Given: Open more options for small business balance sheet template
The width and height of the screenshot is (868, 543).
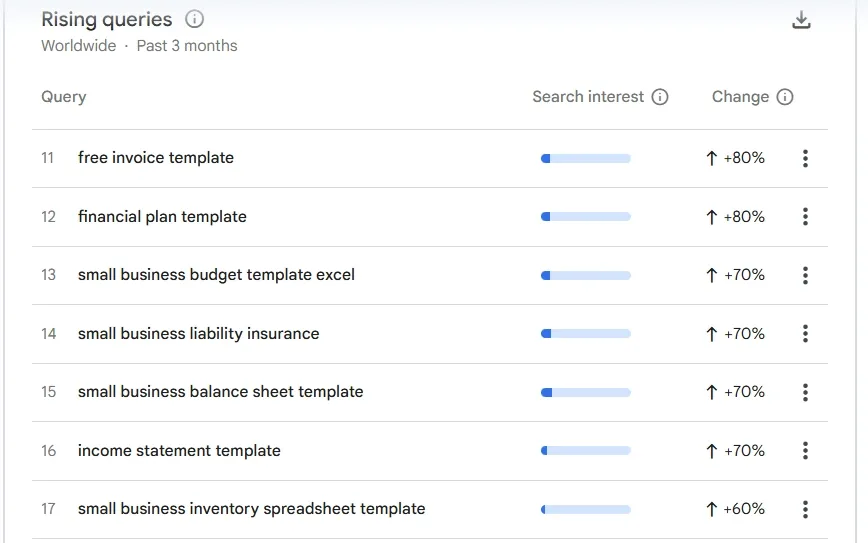Looking at the screenshot, I should [805, 392].
